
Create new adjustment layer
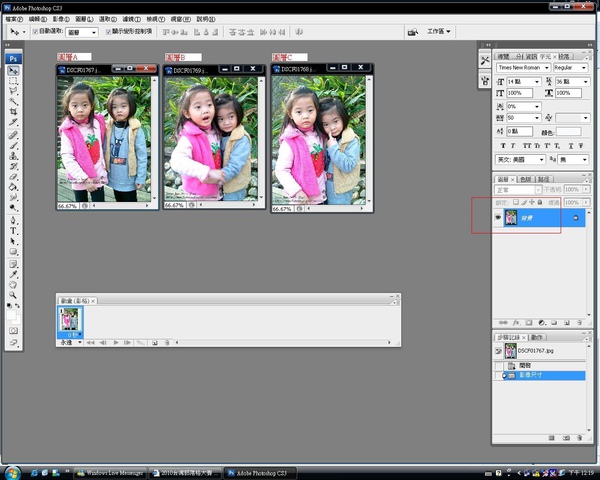pos(541,323)
